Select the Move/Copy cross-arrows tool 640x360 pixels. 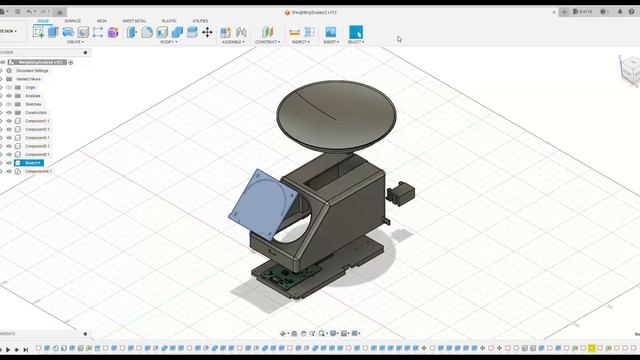pyautogui.click(x=207, y=32)
